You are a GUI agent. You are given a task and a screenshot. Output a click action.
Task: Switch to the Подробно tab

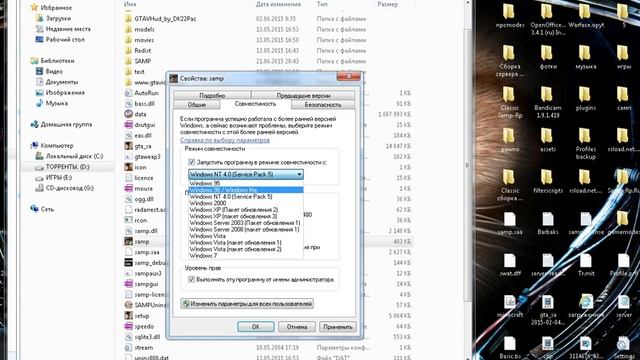tap(212, 96)
